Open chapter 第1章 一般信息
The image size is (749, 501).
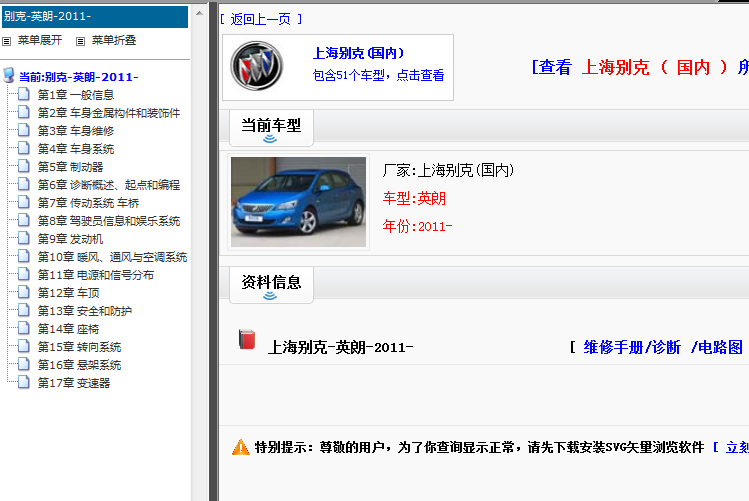[76, 95]
